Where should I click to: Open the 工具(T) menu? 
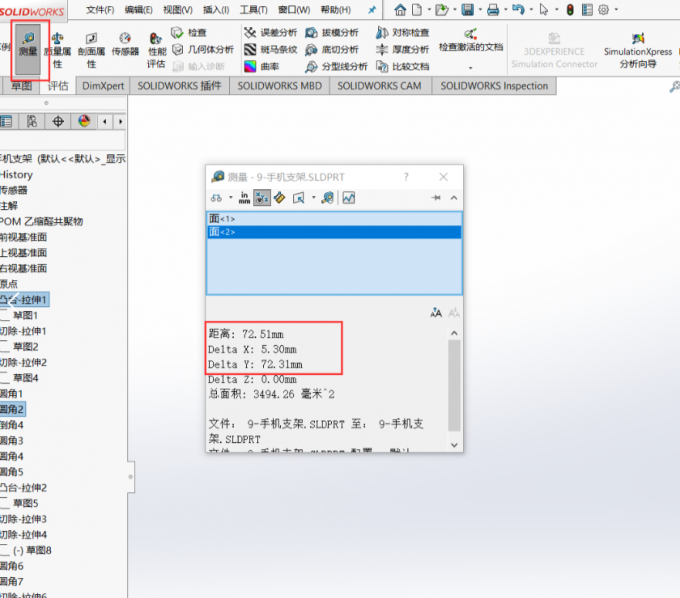[254, 10]
